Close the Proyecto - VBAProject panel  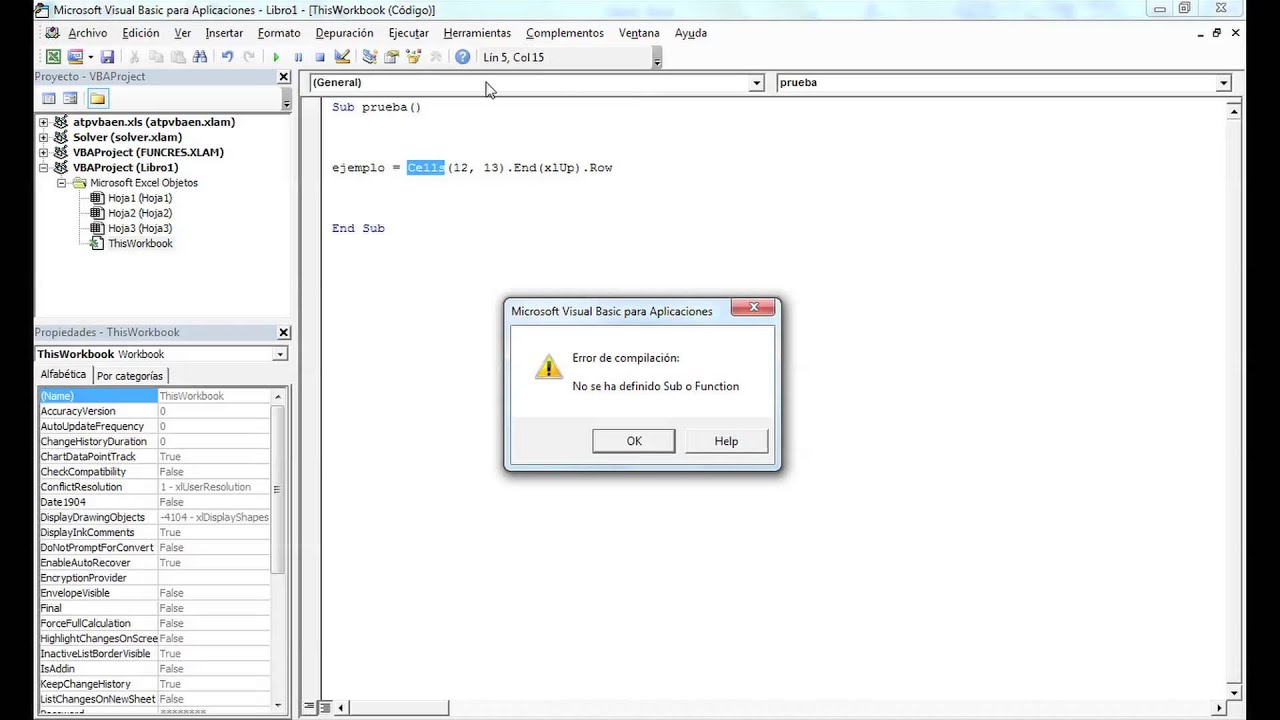283,77
